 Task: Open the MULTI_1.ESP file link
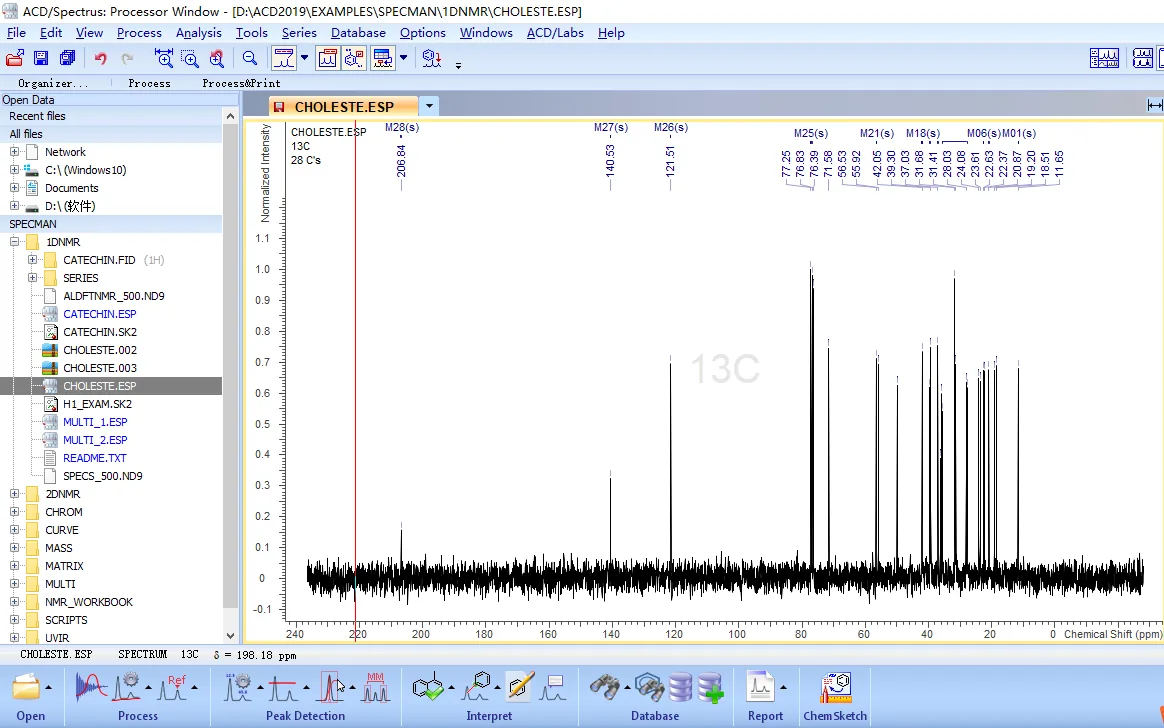(x=95, y=422)
